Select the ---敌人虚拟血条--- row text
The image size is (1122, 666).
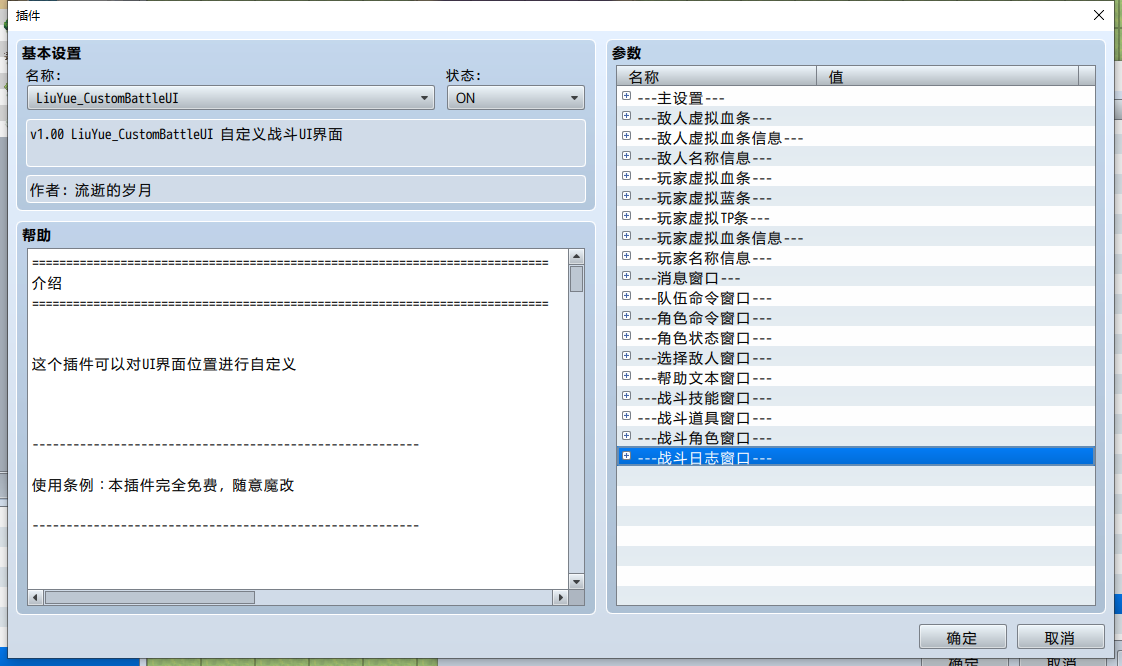click(x=704, y=118)
